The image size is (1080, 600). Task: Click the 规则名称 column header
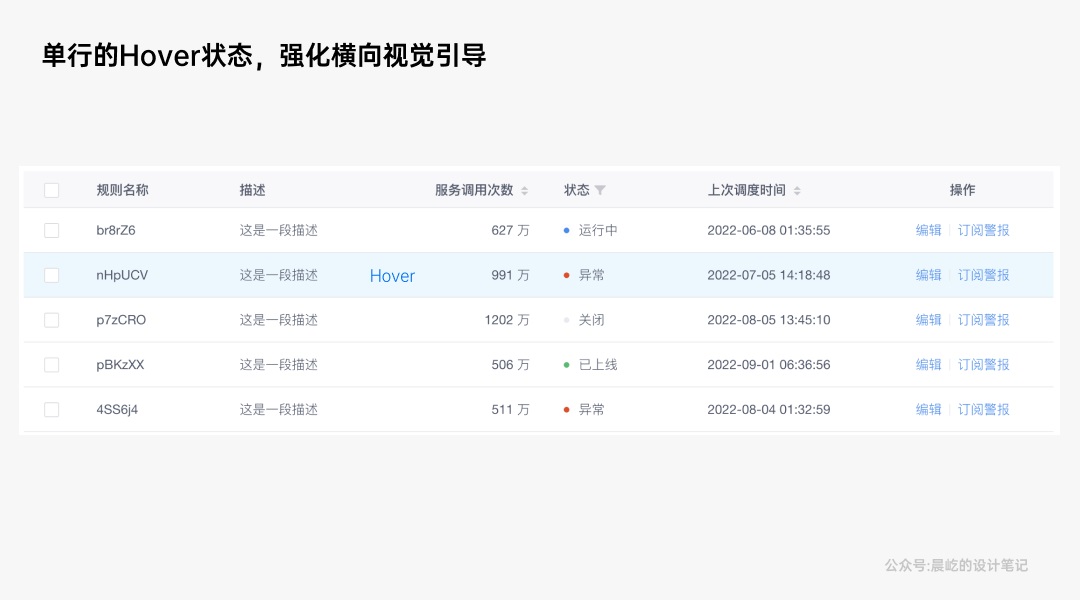click(x=122, y=190)
